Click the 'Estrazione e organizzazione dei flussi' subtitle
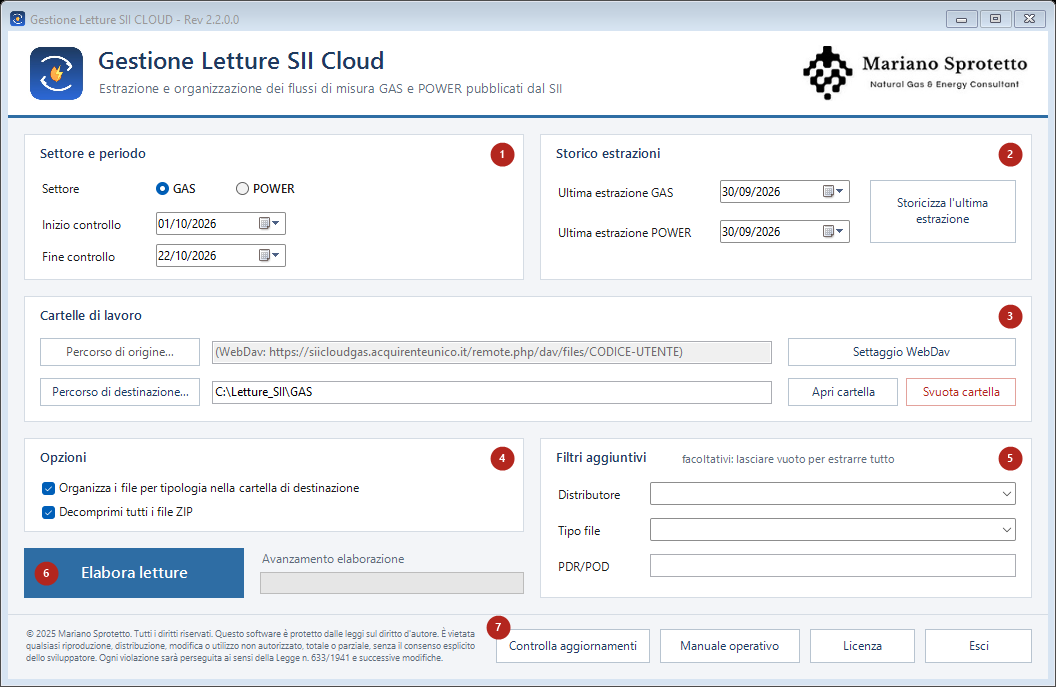This screenshot has height=687, width=1056. (331, 88)
